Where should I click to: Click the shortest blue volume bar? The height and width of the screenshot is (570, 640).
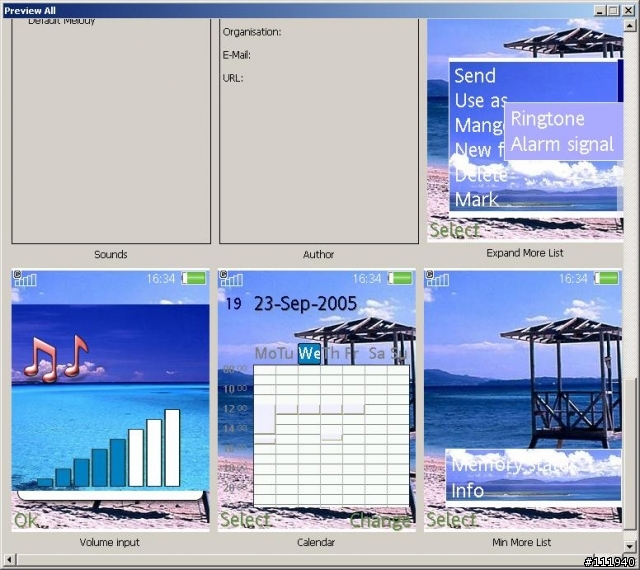pyautogui.click(x=45, y=483)
